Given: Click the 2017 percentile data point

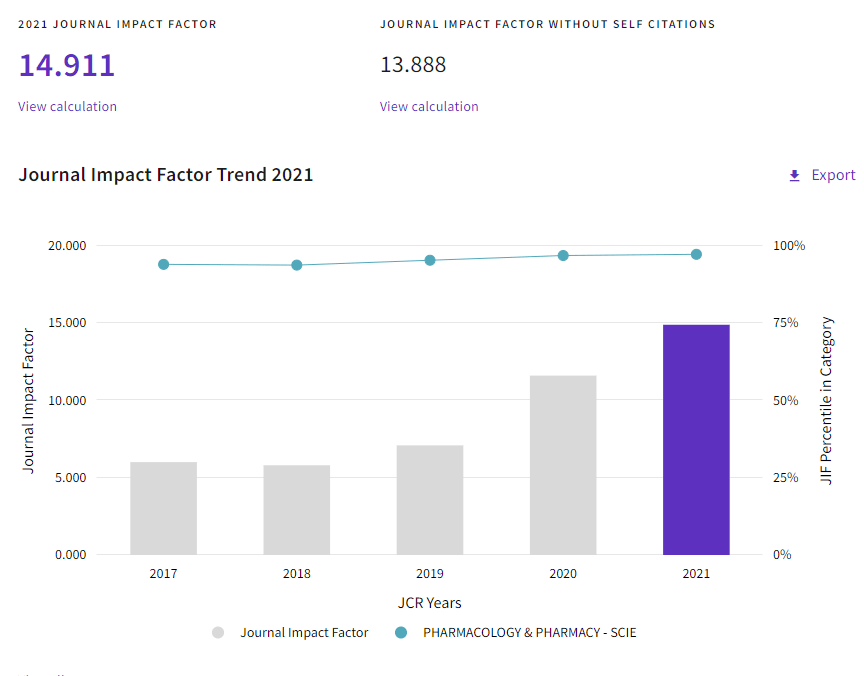Looking at the screenshot, I should pyautogui.click(x=163, y=264).
